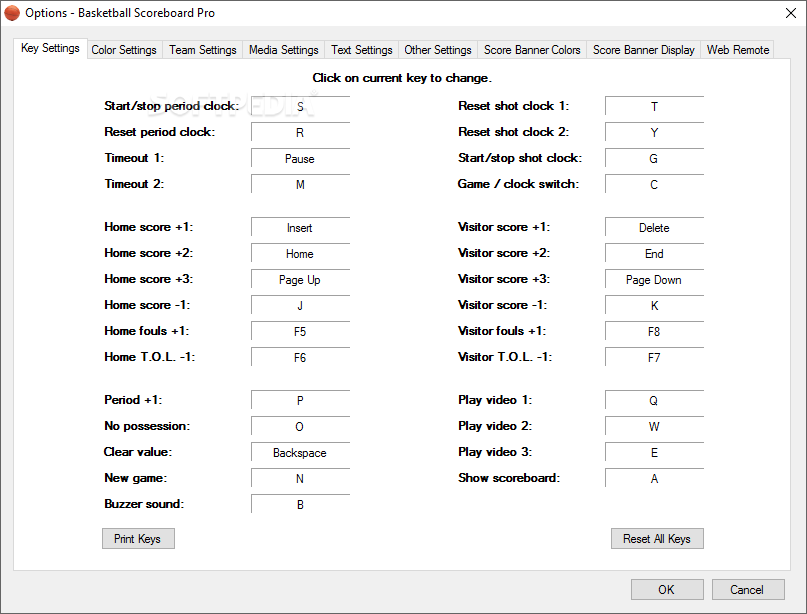Change the Timeout 1 key Pause

301,158
